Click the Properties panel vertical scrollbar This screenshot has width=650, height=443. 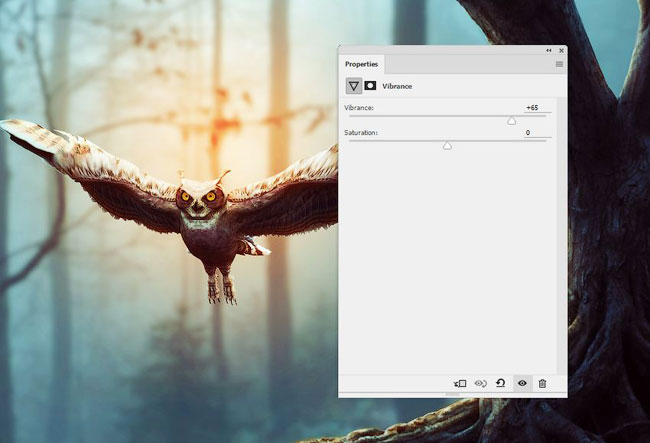[x=562, y=236]
